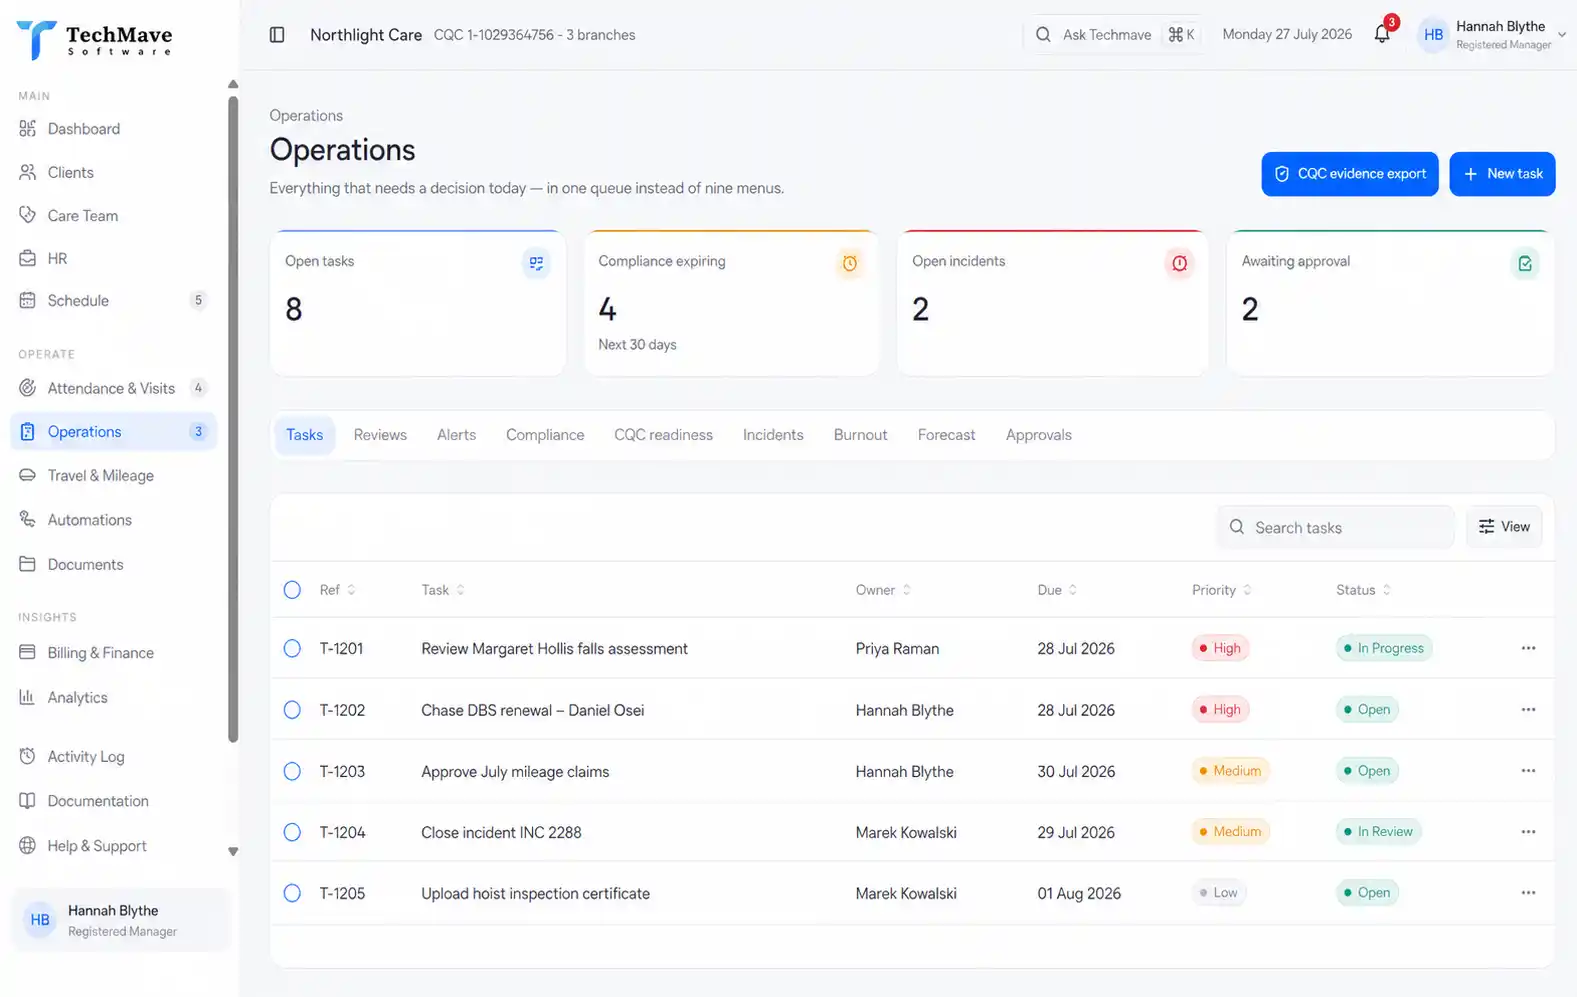Click the Open incidents alert icon
Viewport: 1577px width, 997px height.
(1179, 263)
